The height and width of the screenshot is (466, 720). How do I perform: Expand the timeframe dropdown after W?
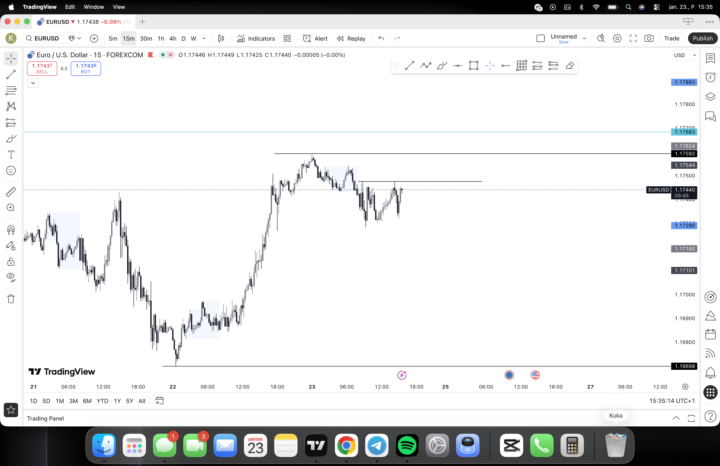204,39
